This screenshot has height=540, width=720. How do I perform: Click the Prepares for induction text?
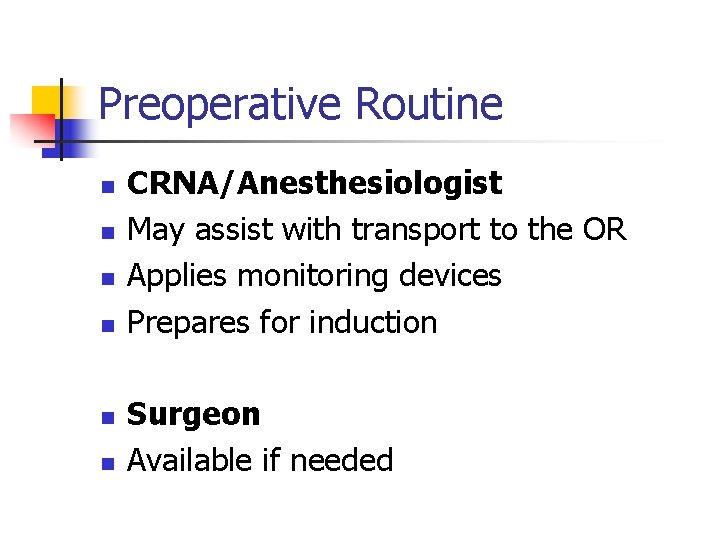pyautogui.click(x=282, y=322)
